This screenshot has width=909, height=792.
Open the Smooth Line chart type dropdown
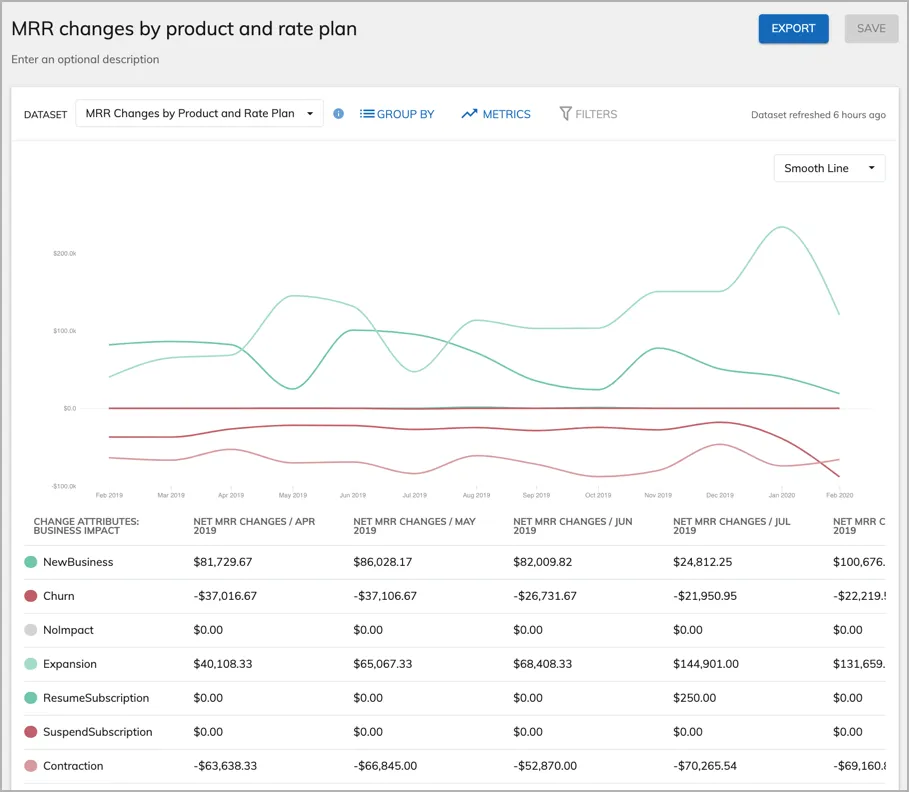click(x=830, y=168)
